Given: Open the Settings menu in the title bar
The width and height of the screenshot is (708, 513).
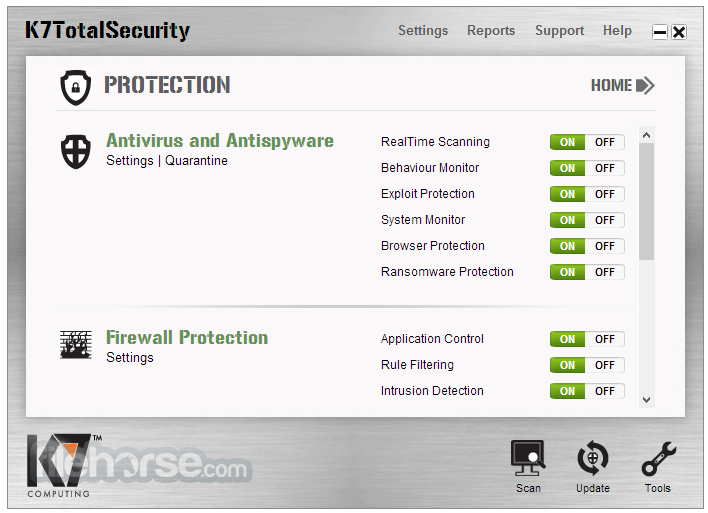Looking at the screenshot, I should point(423,31).
